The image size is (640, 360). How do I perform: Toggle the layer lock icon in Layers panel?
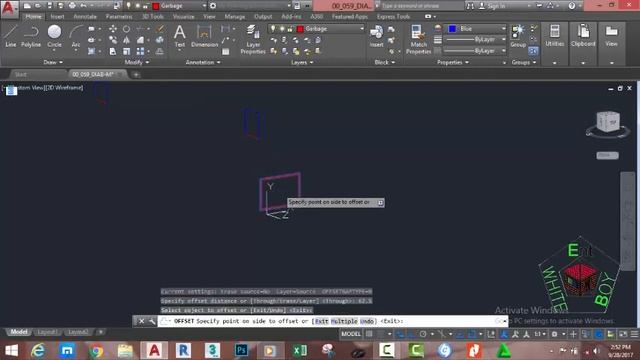(290, 29)
